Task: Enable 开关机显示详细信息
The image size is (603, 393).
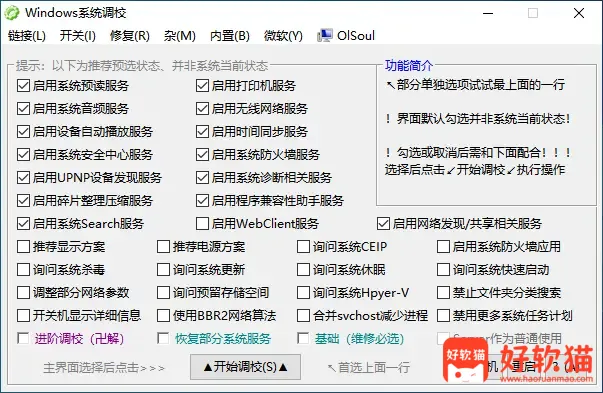Action: point(23,316)
